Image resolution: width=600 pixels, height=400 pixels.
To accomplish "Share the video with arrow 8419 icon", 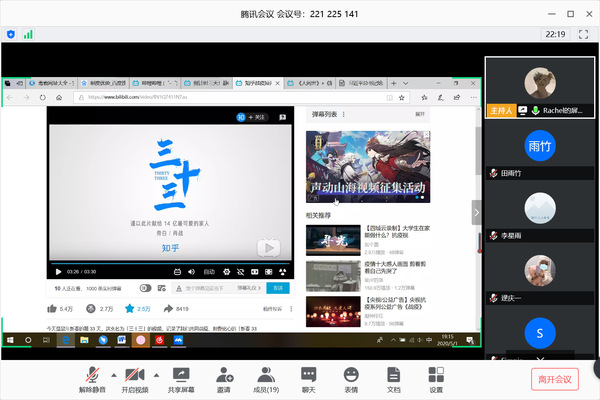I will click(x=168, y=309).
